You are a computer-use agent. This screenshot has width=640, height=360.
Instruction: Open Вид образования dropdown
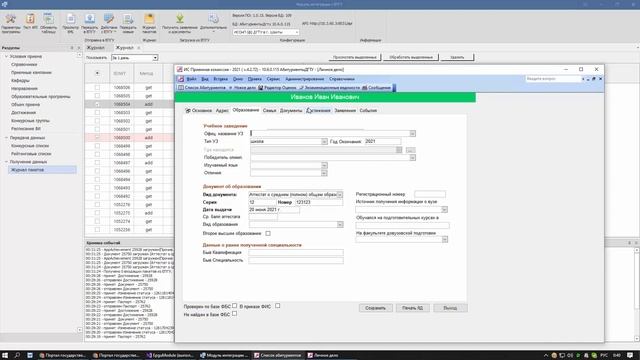[340, 224]
